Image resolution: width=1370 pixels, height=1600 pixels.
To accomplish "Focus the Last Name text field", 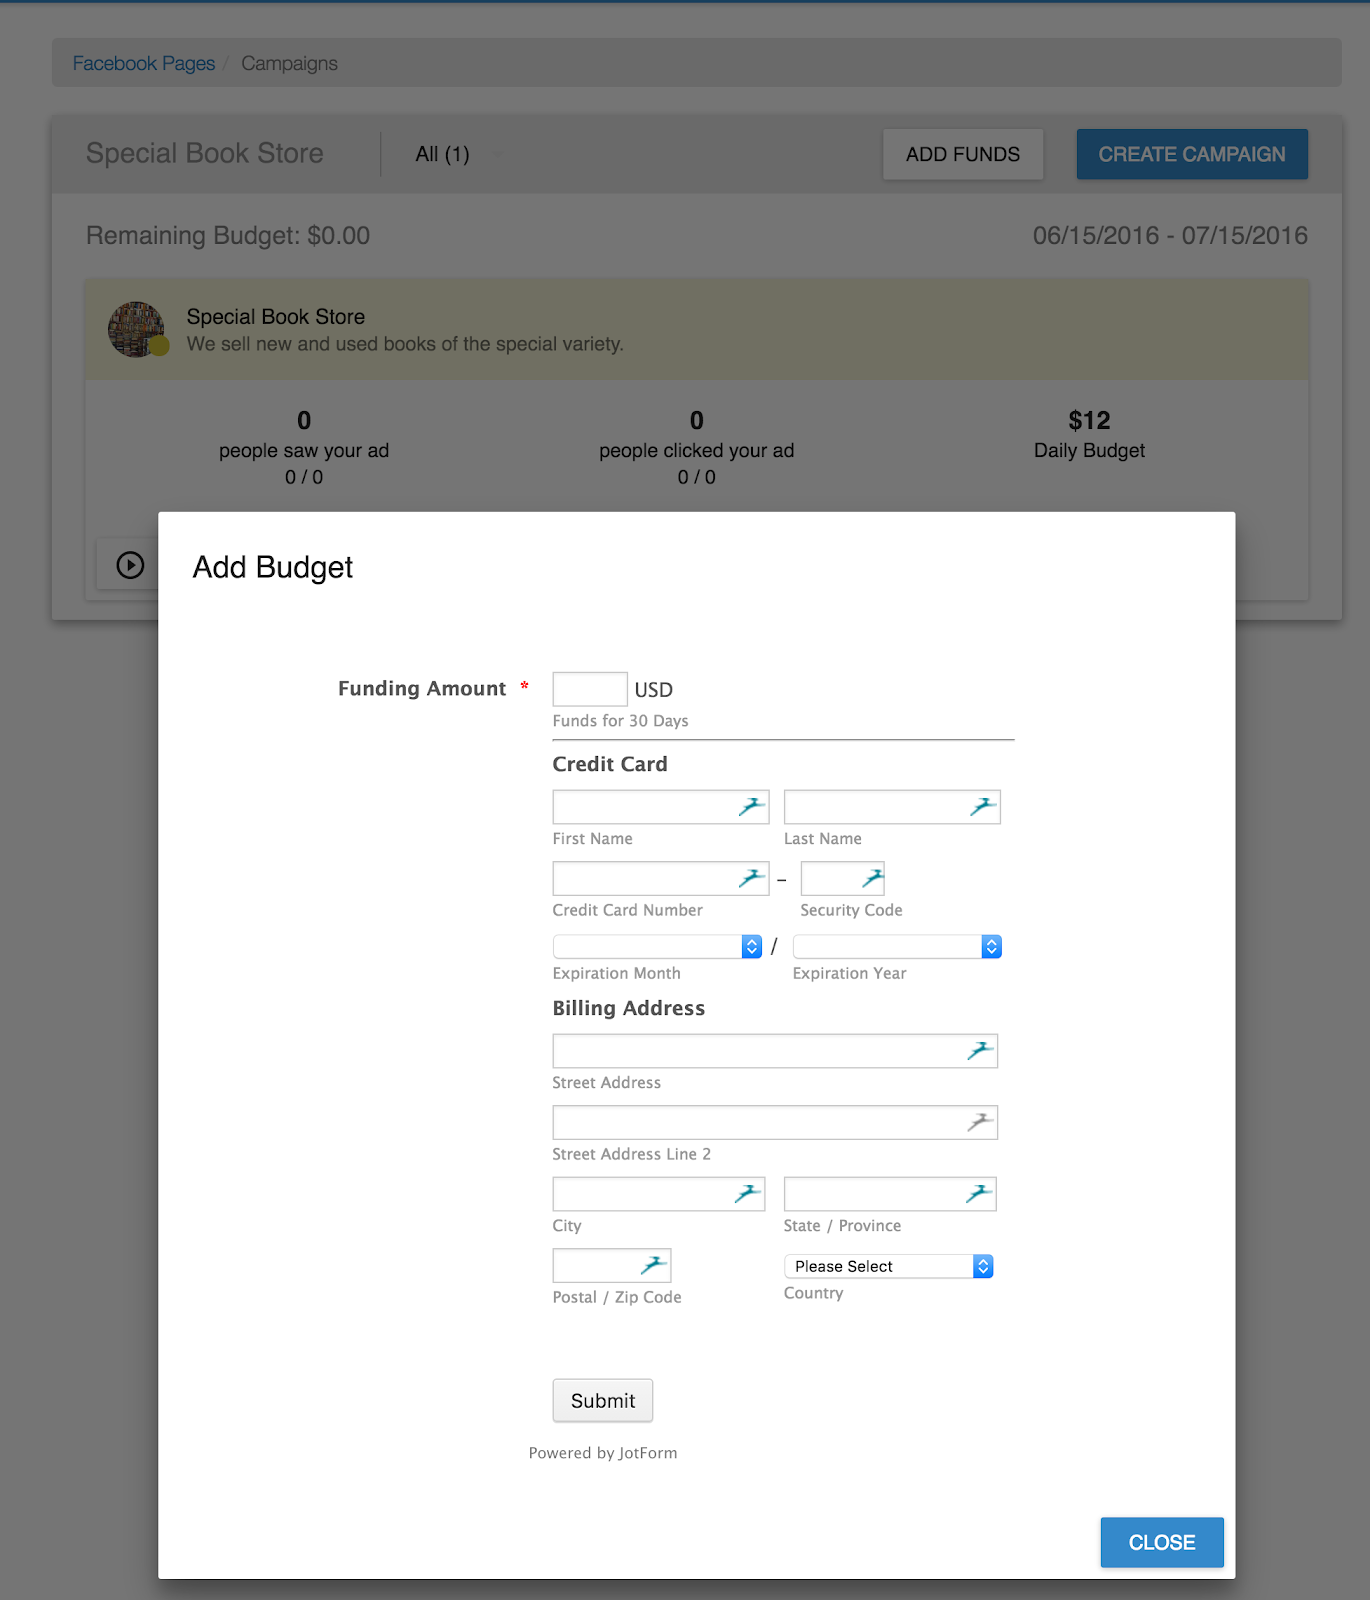I will 892,807.
